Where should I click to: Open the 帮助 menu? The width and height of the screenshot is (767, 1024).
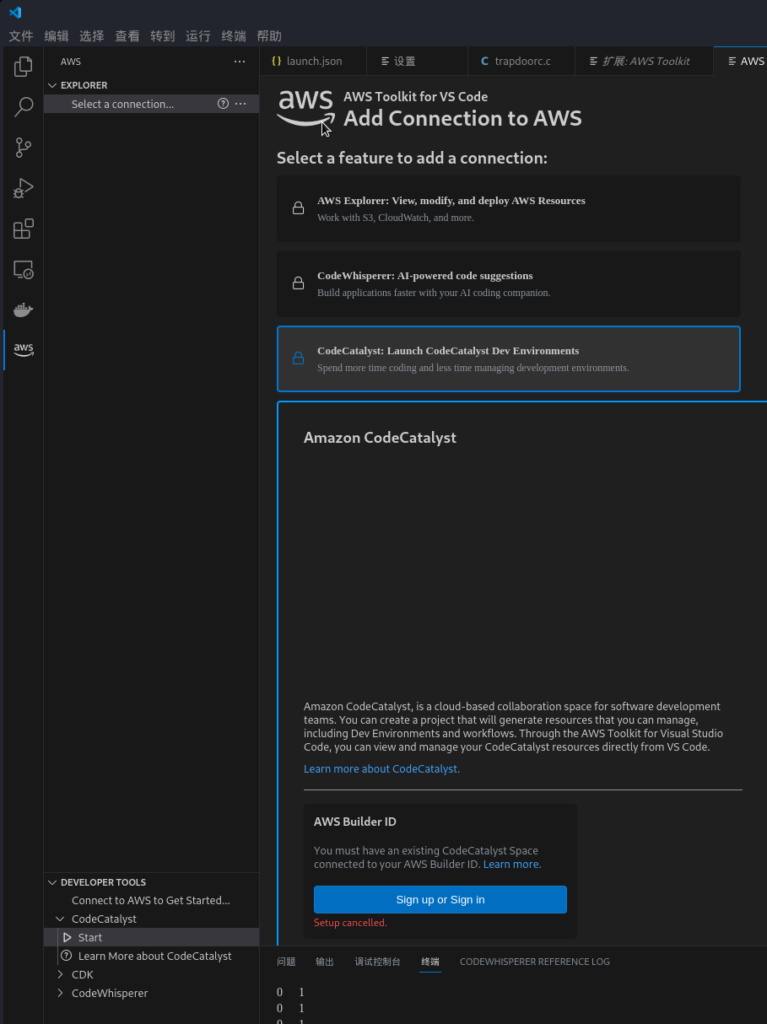click(x=269, y=36)
